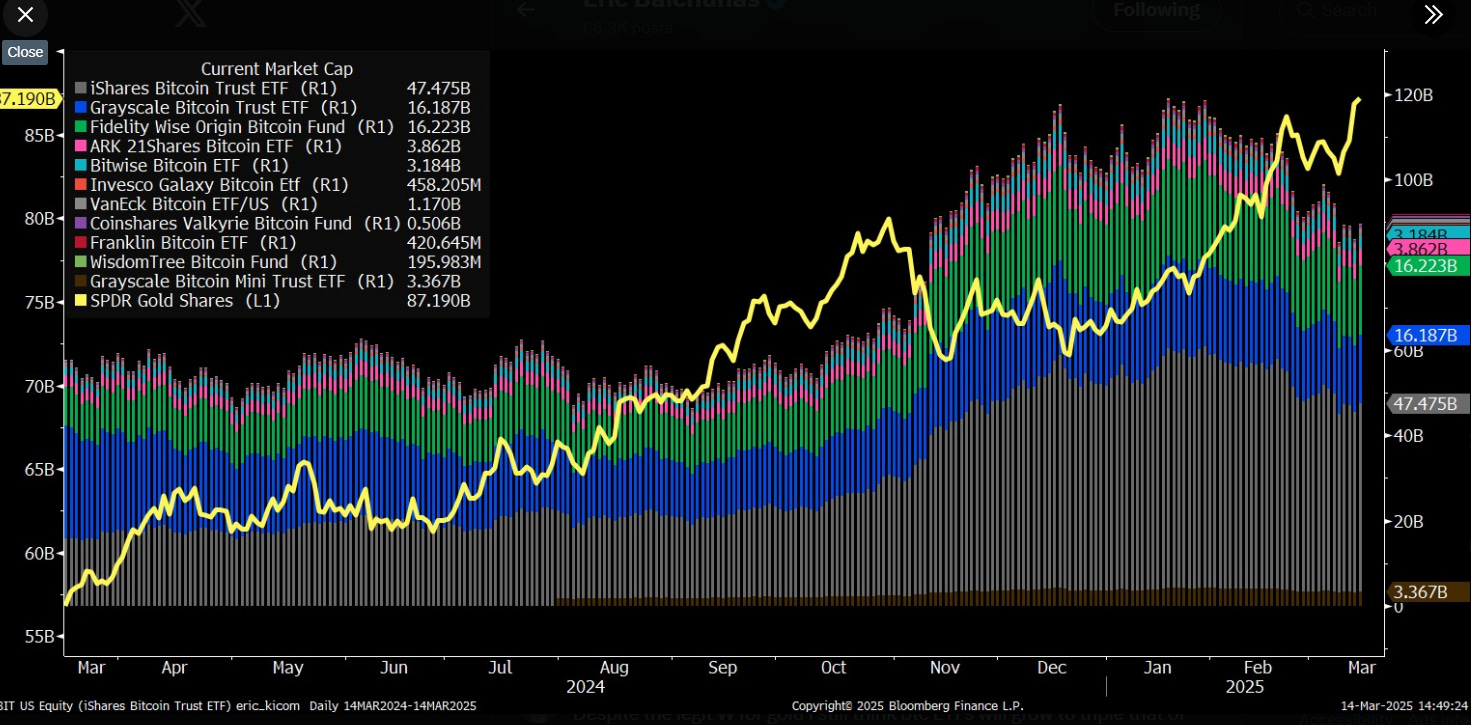Image resolution: width=1471 pixels, height=725 pixels.
Task: Click the yellow 87.190B tag on left axis
Action: 29,98
